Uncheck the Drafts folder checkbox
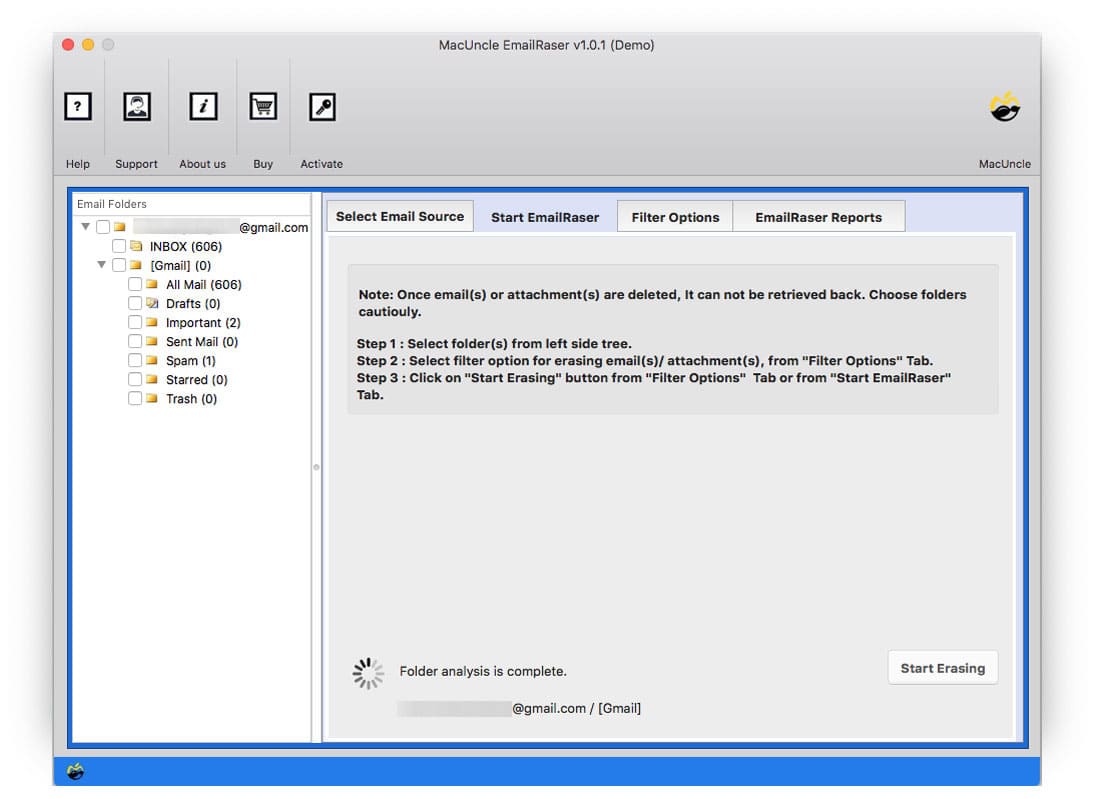Screen dimensions: 1096x799 coord(135,303)
